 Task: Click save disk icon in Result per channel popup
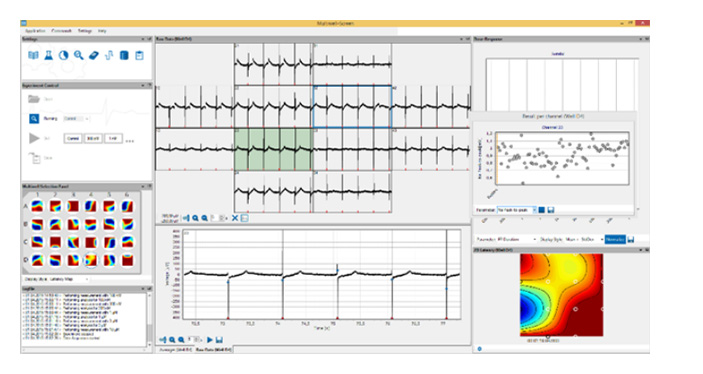(x=551, y=210)
